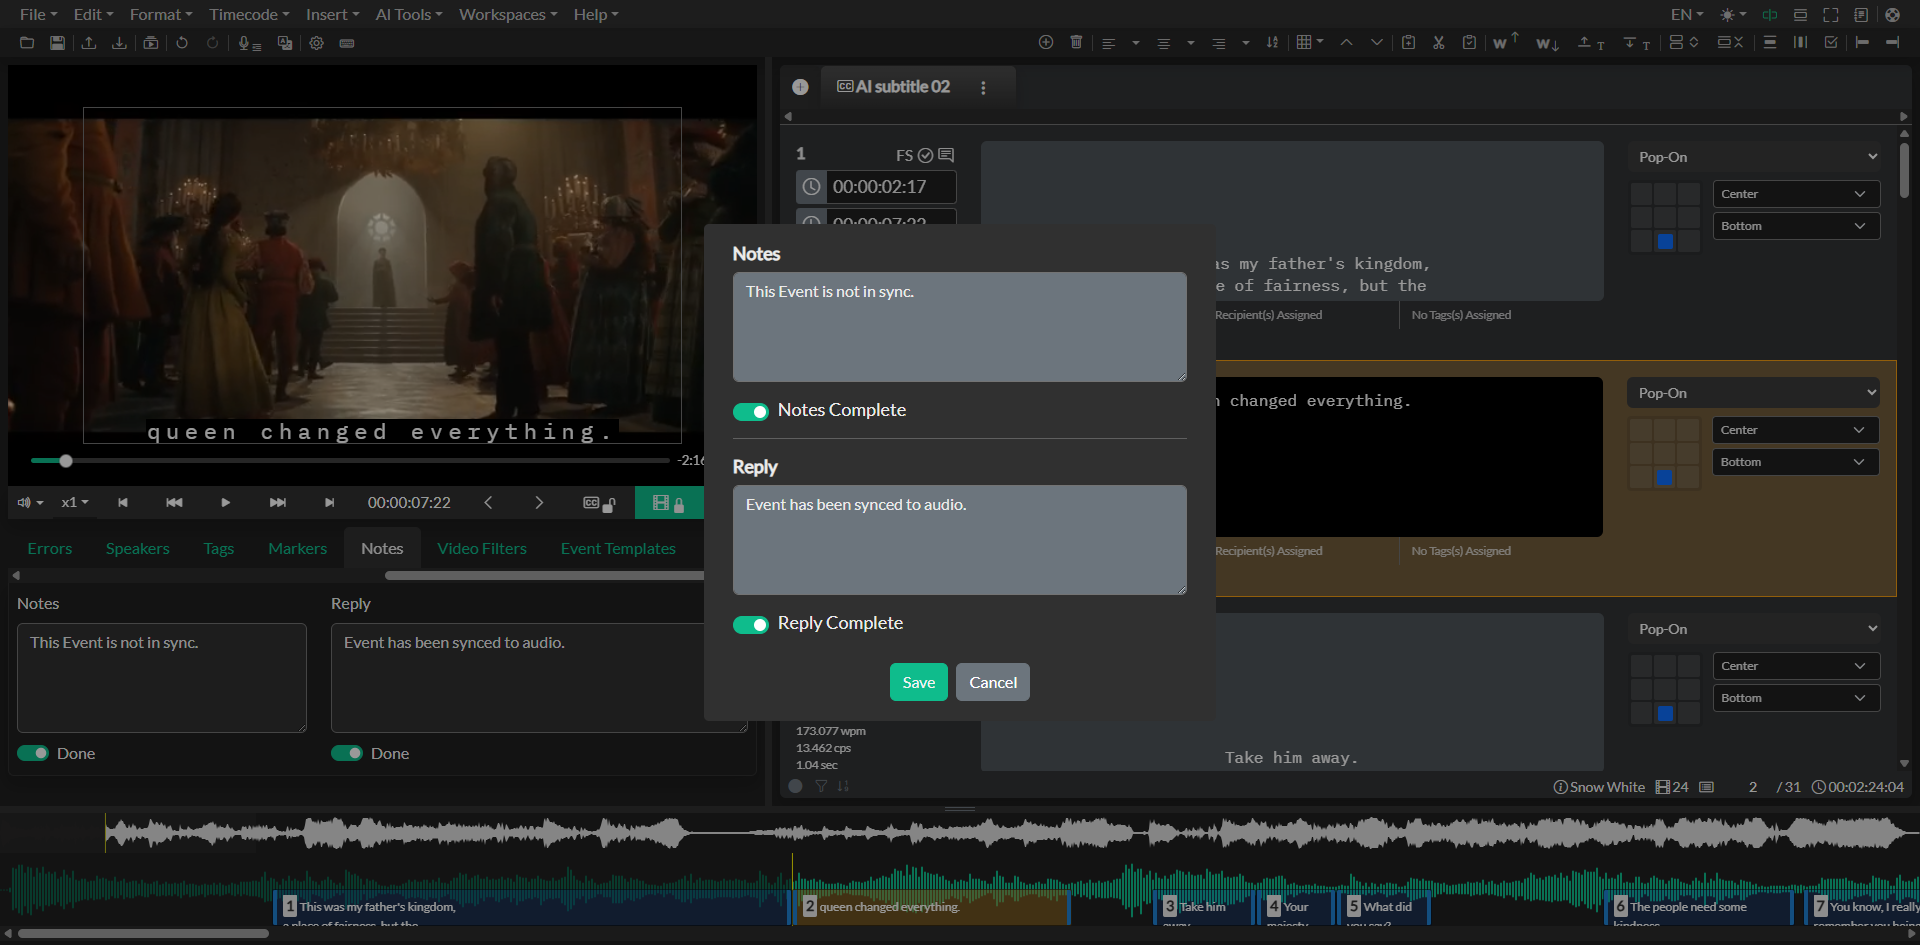Click the cut (scissors) icon

(1438, 42)
